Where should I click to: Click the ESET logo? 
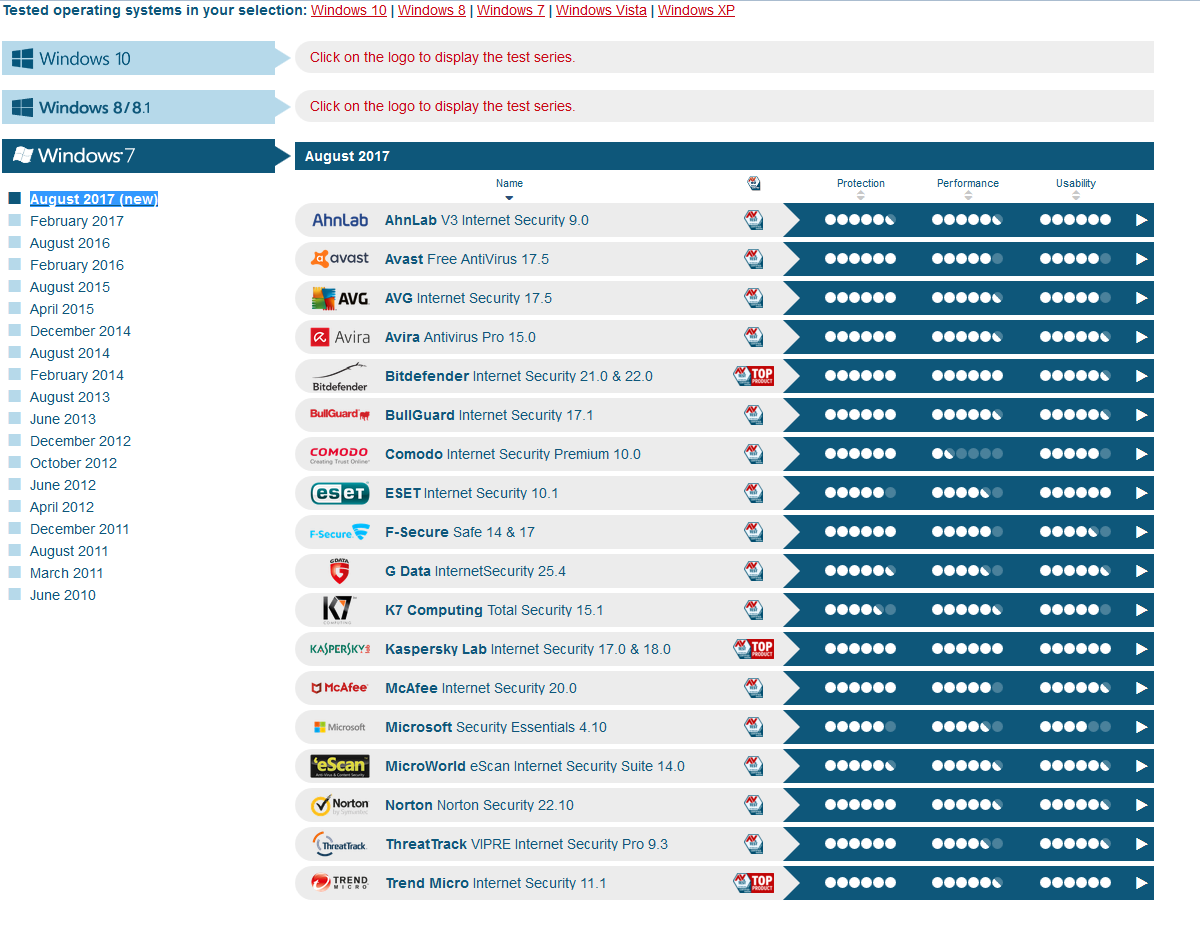coord(340,493)
